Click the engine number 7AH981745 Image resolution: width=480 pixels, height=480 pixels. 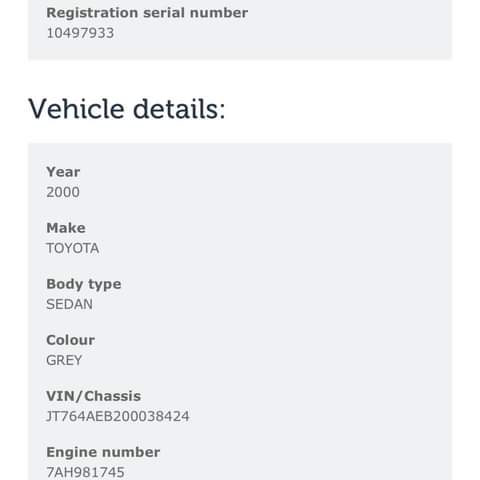tap(85, 472)
